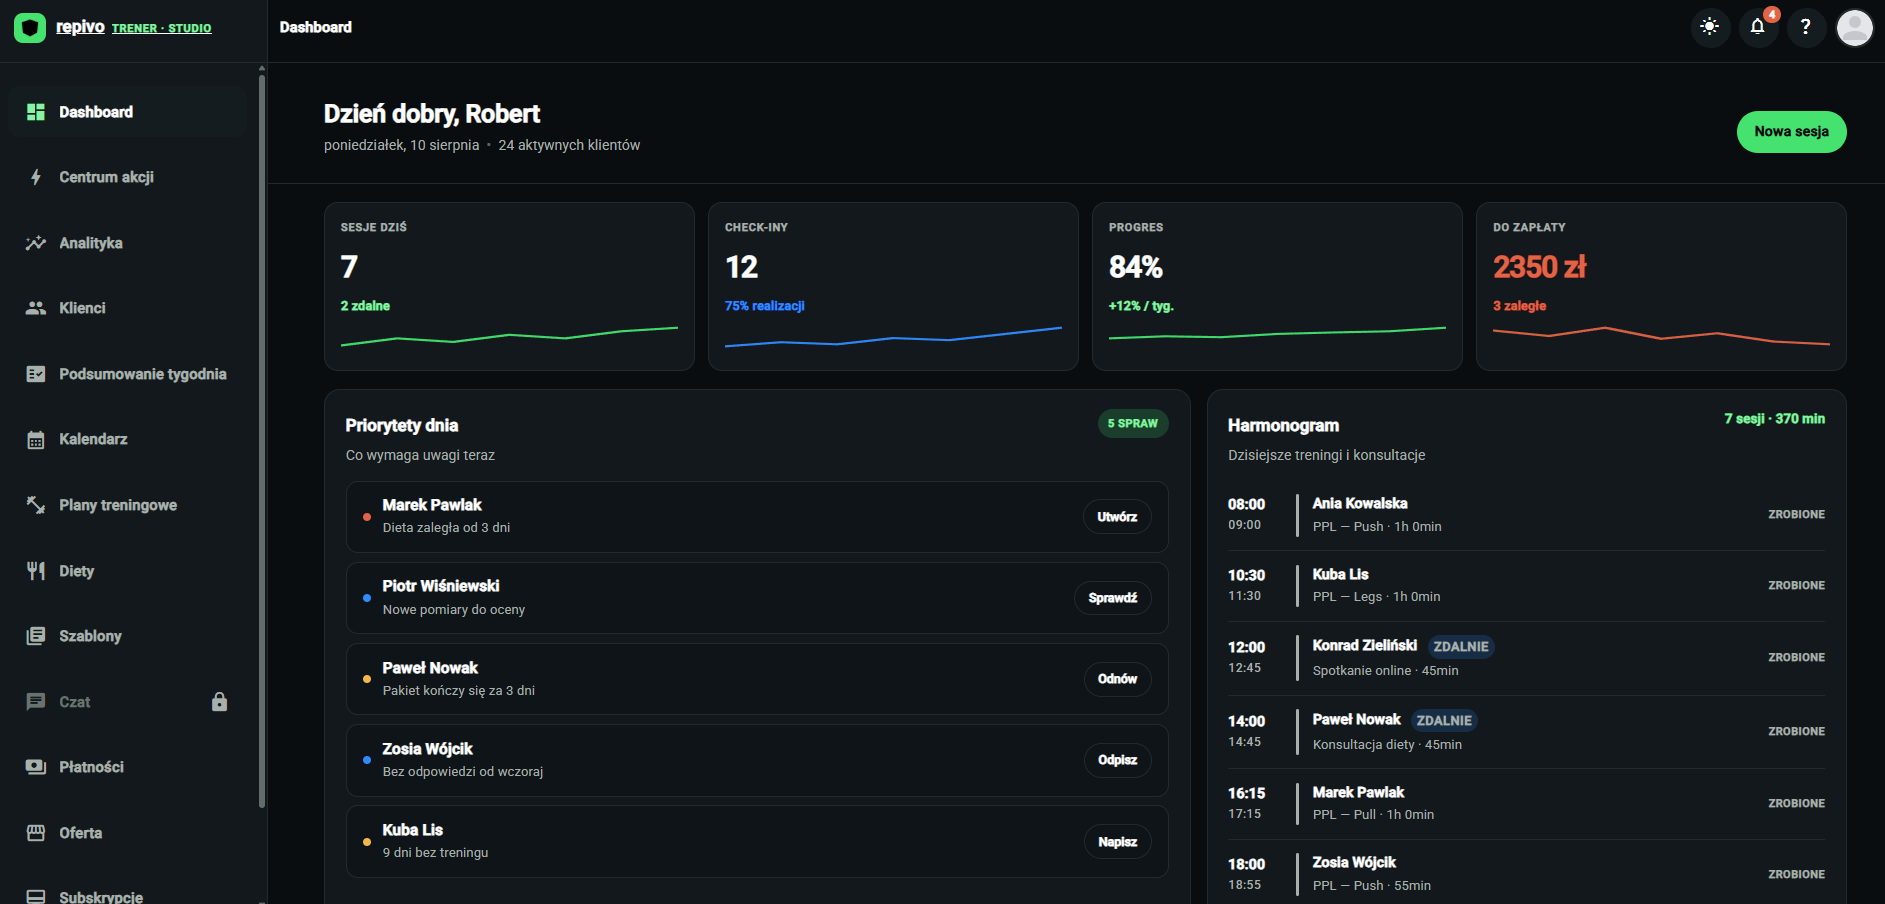Select Konrad Zieliński session at 12:00
The height and width of the screenshot is (904, 1885).
pos(1526,658)
